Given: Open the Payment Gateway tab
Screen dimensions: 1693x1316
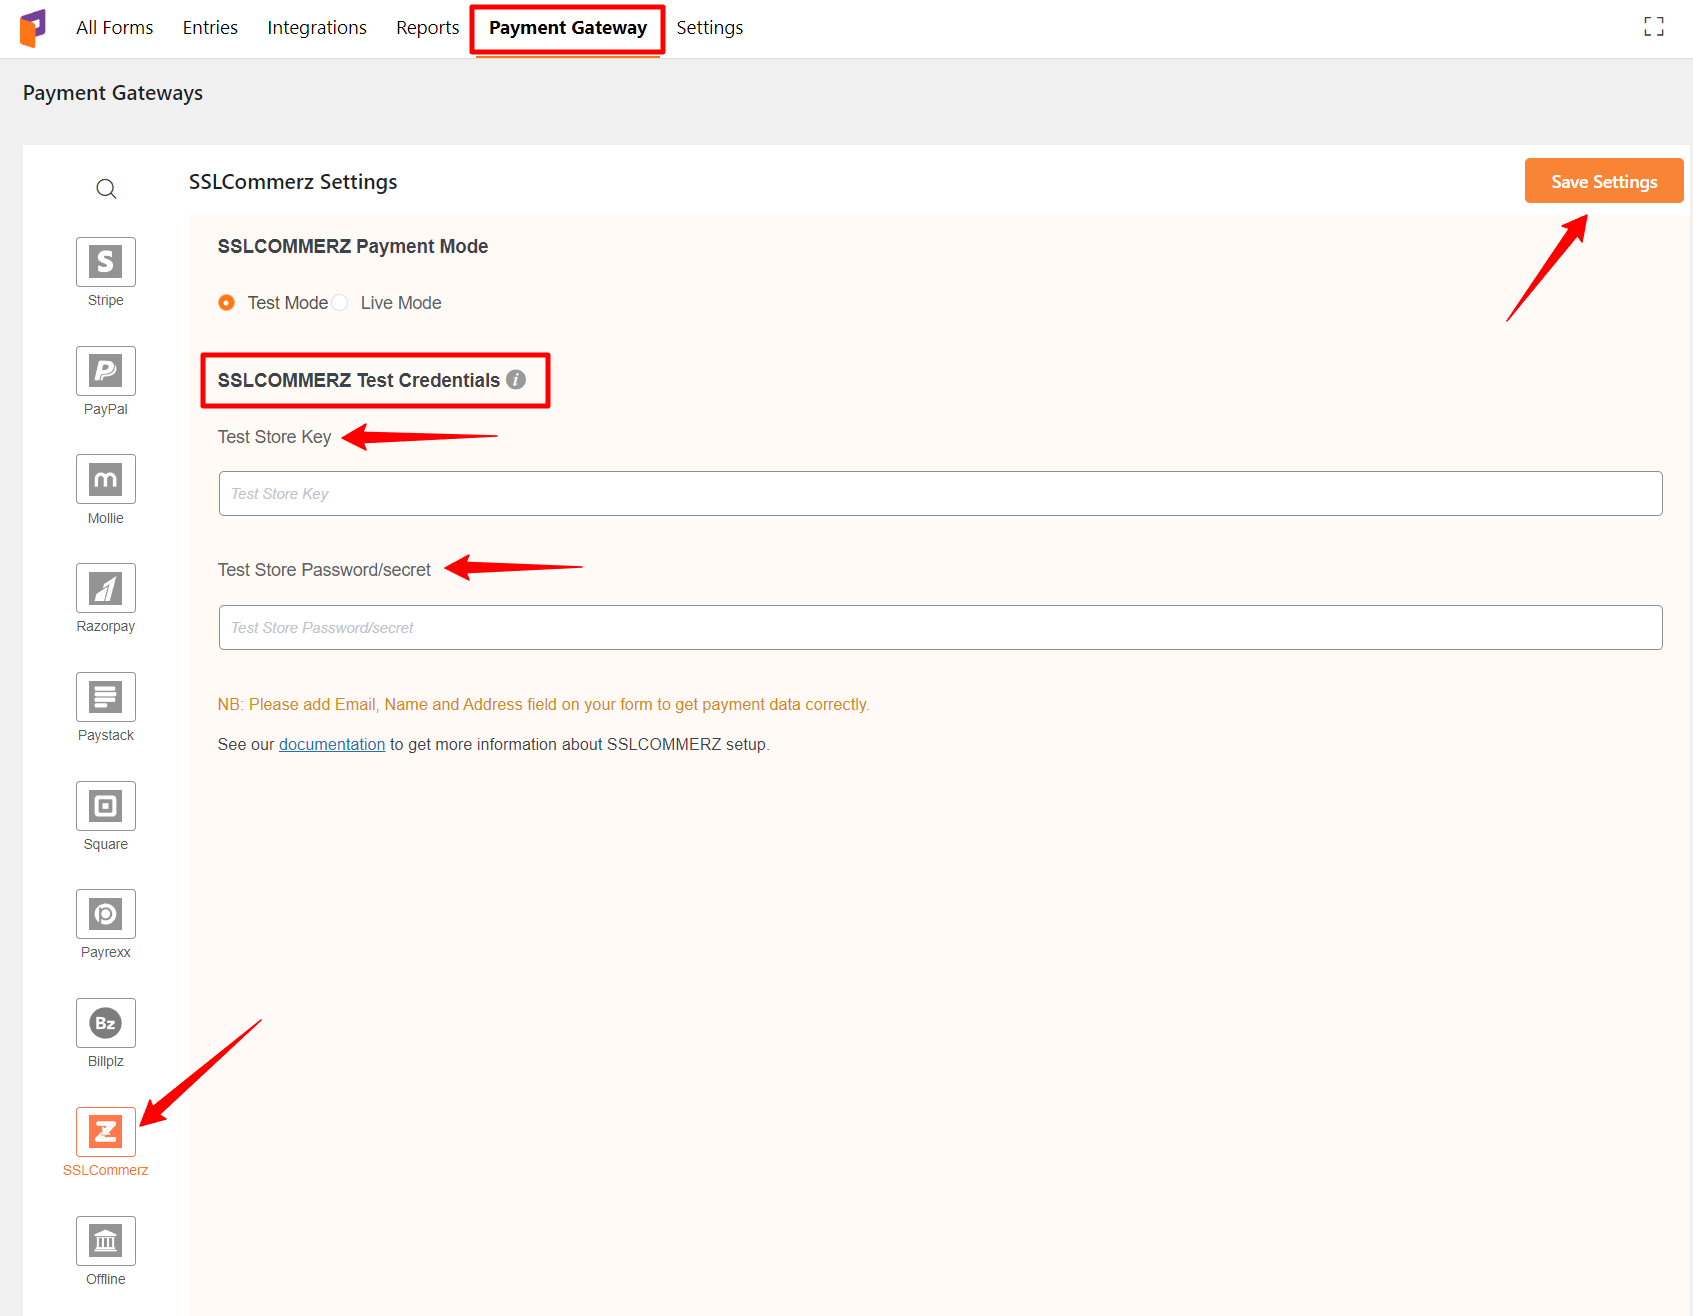Looking at the screenshot, I should pos(568,28).
